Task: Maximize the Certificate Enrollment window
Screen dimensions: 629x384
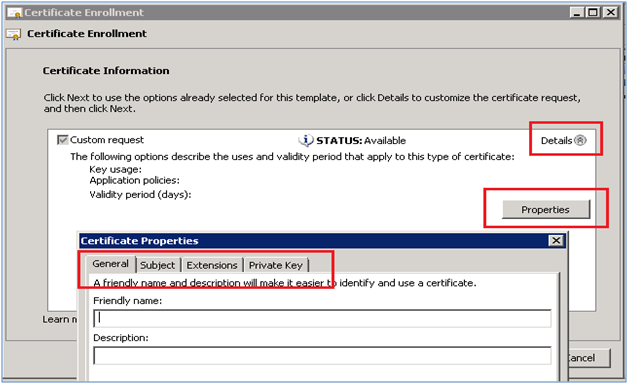Action: click(x=593, y=12)
